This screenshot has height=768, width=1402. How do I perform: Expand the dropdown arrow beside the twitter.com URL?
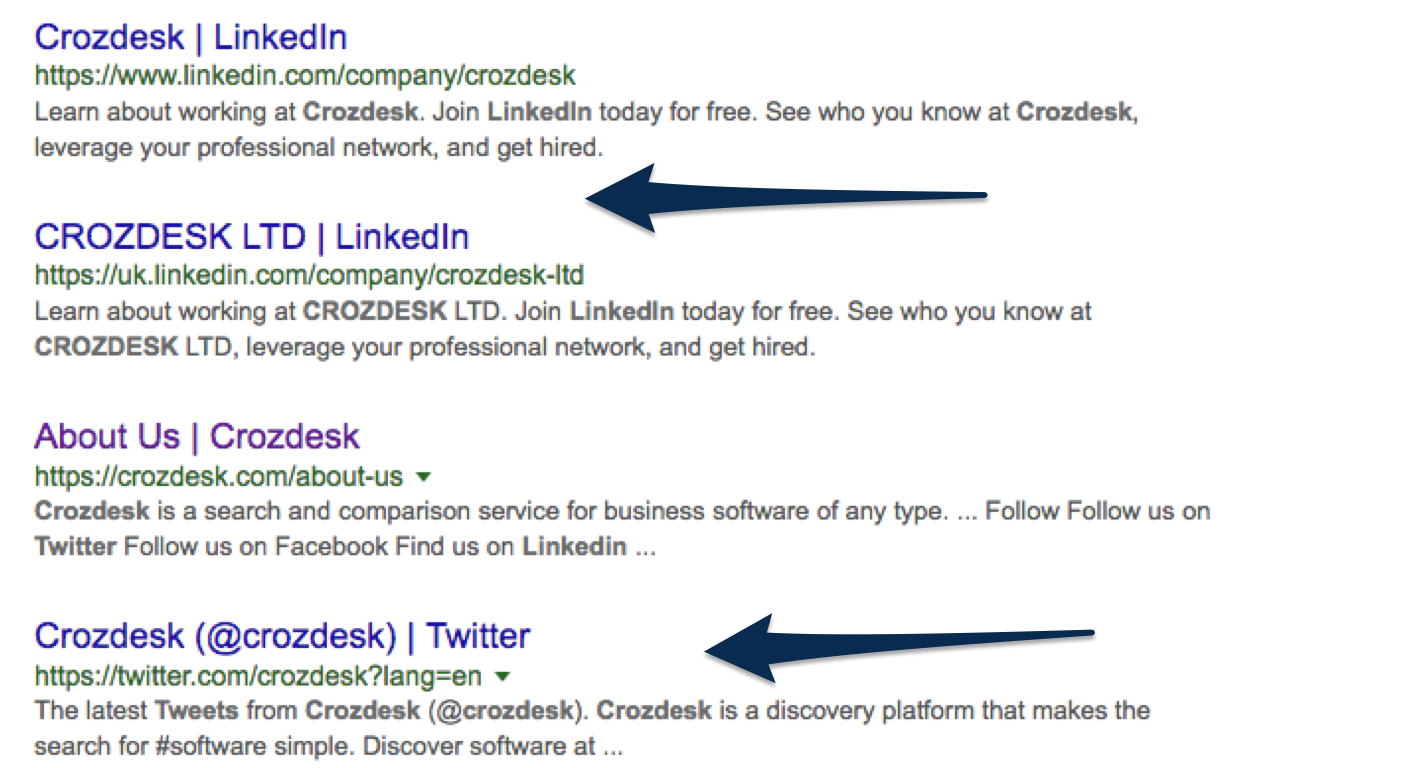tap(503, 677)
